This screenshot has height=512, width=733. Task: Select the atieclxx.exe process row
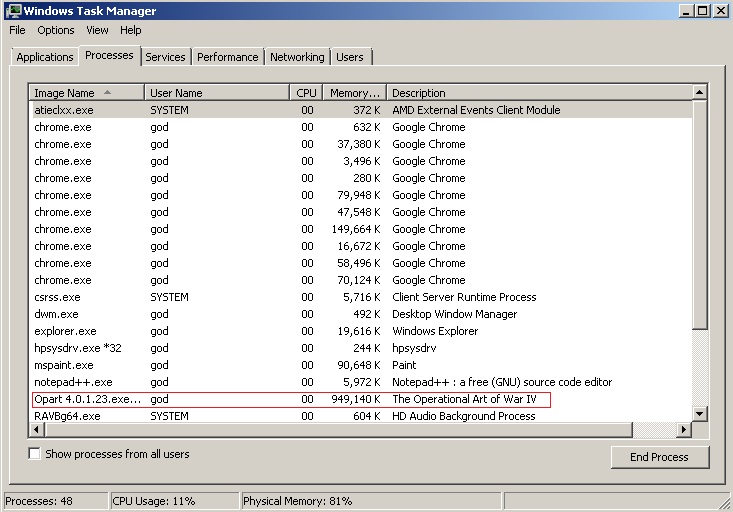click(x=360, y=110)
